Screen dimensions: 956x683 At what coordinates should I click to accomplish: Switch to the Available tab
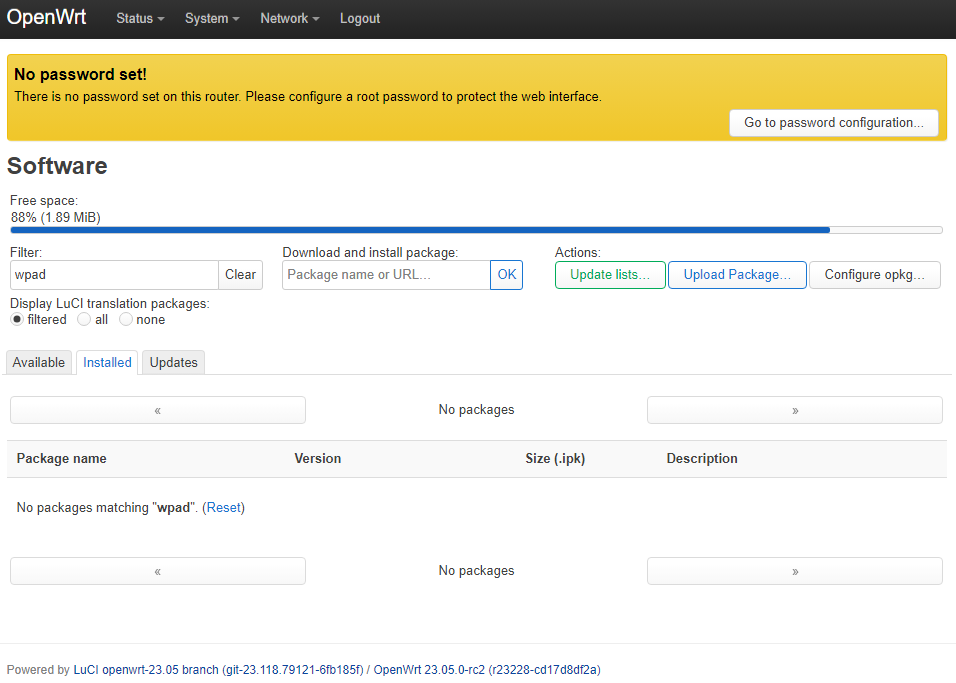(x=38, y=362)
